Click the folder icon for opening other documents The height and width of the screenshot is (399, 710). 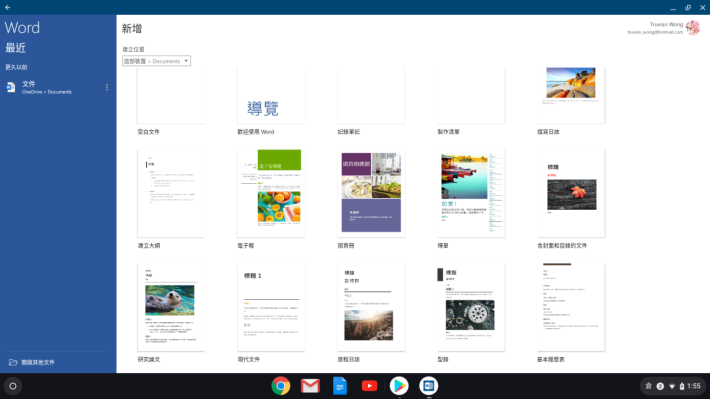13,362
